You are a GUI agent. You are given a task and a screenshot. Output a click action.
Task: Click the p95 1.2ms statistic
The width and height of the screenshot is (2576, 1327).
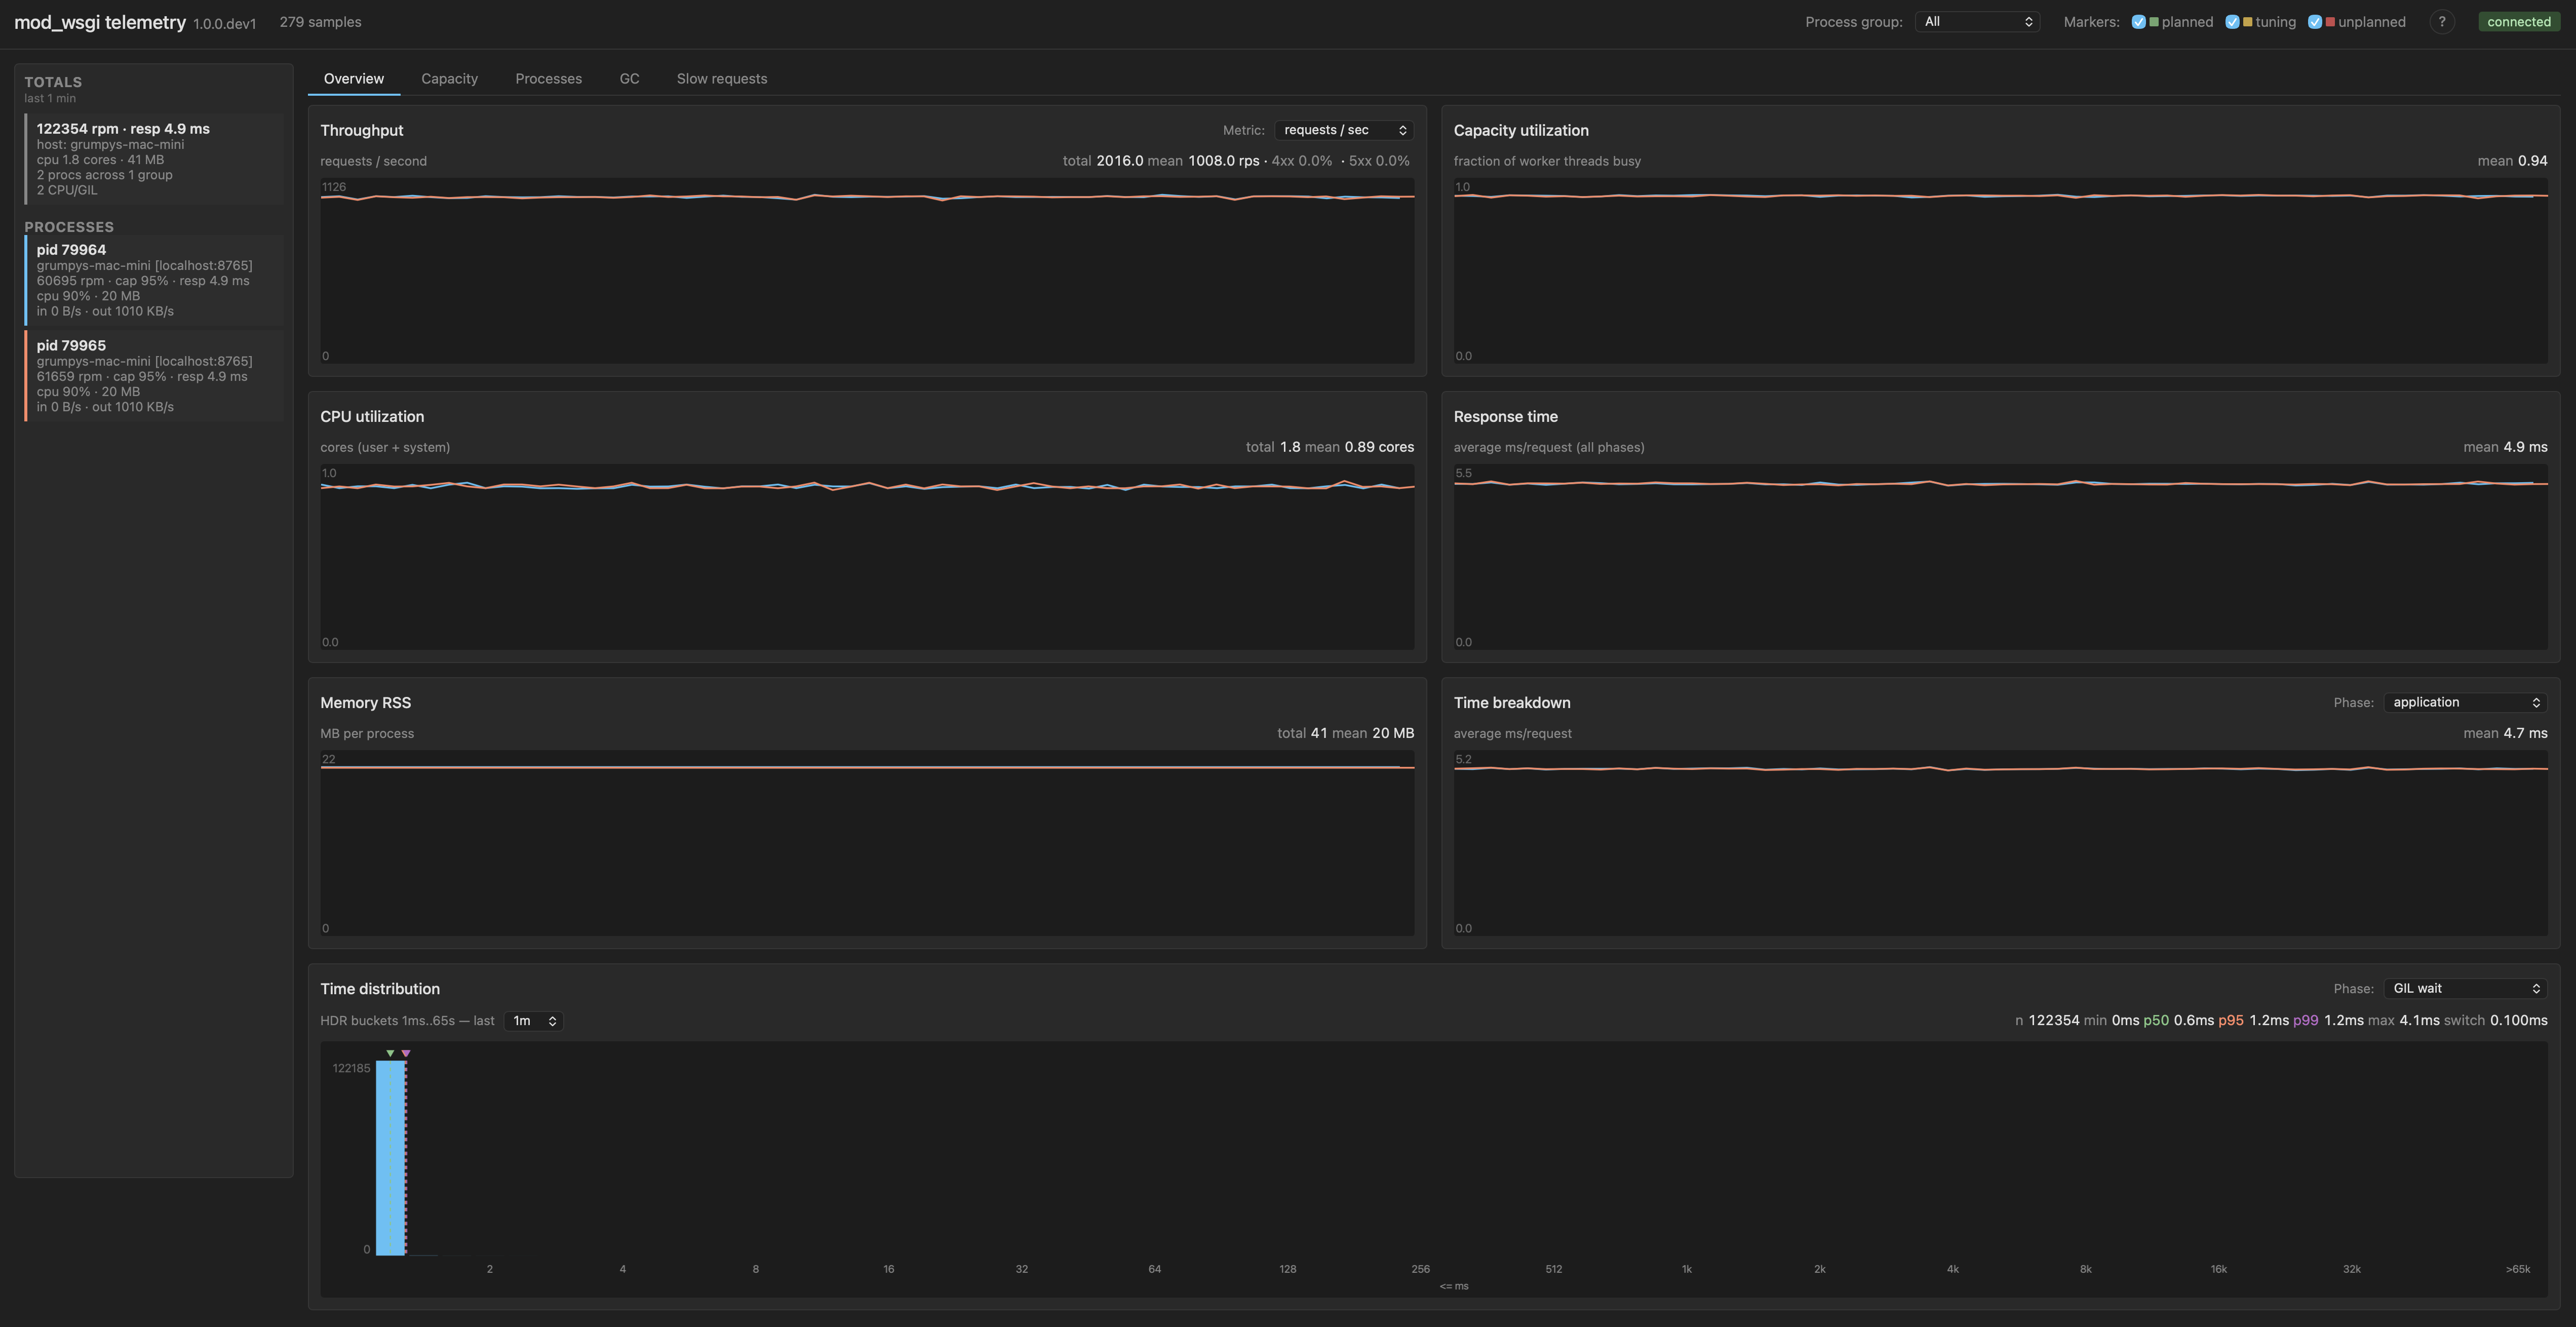coord(2253,1020)
